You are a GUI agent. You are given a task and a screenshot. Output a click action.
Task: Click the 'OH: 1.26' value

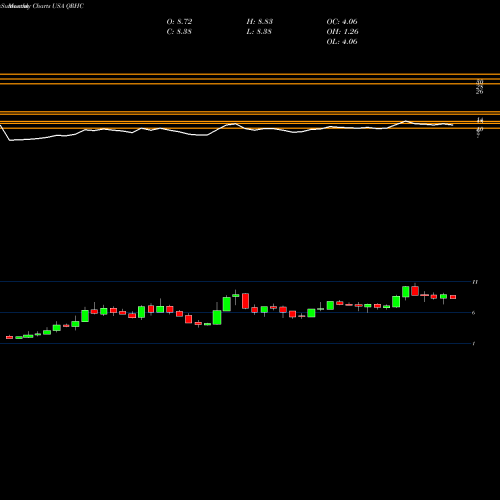tap(342, 32)
